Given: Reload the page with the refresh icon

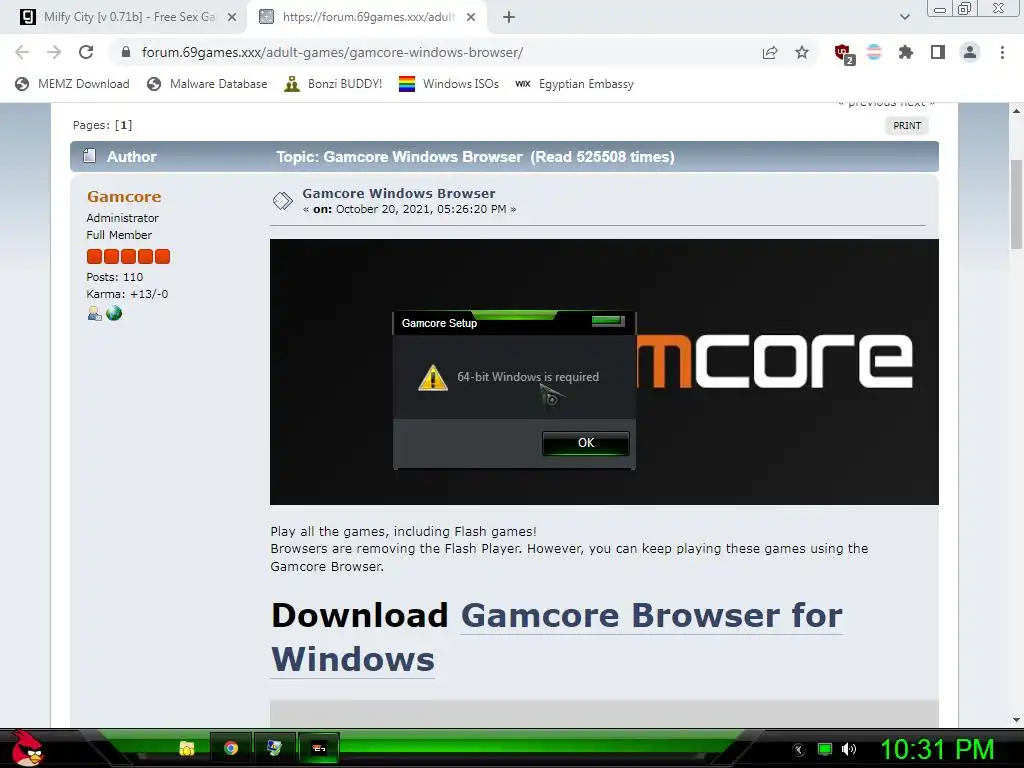Looking at the screenshot, I should tap(86, 52).
